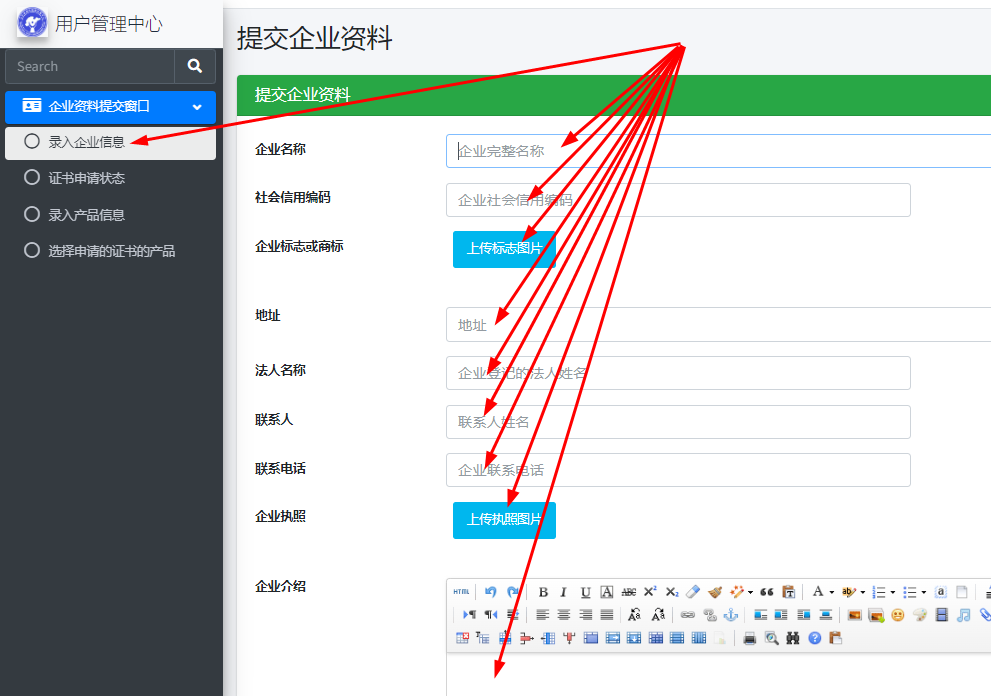Click the format brush icon
Screen dimensions: 991x696
[715, 592]
